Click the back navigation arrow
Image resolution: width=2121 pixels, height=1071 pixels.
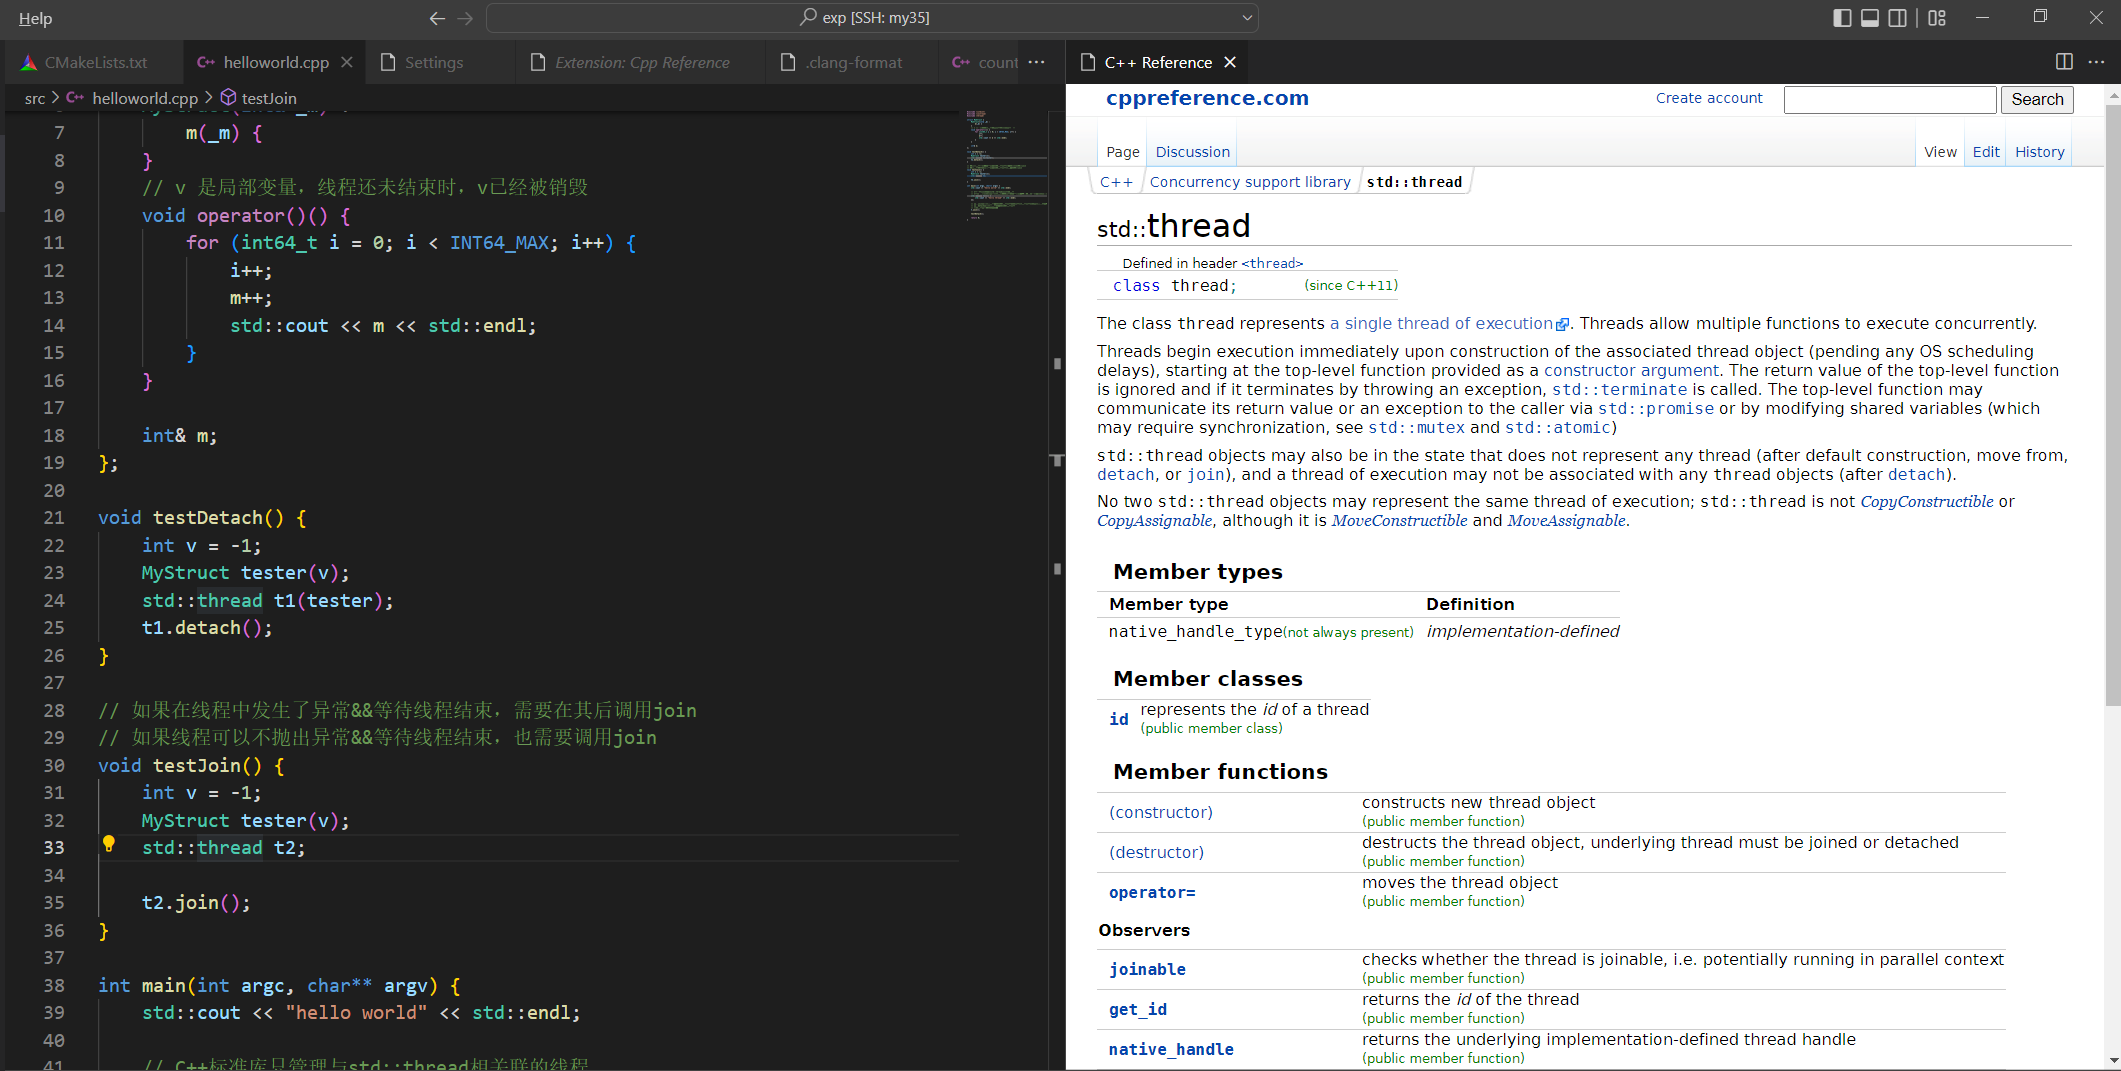point(437,18)
